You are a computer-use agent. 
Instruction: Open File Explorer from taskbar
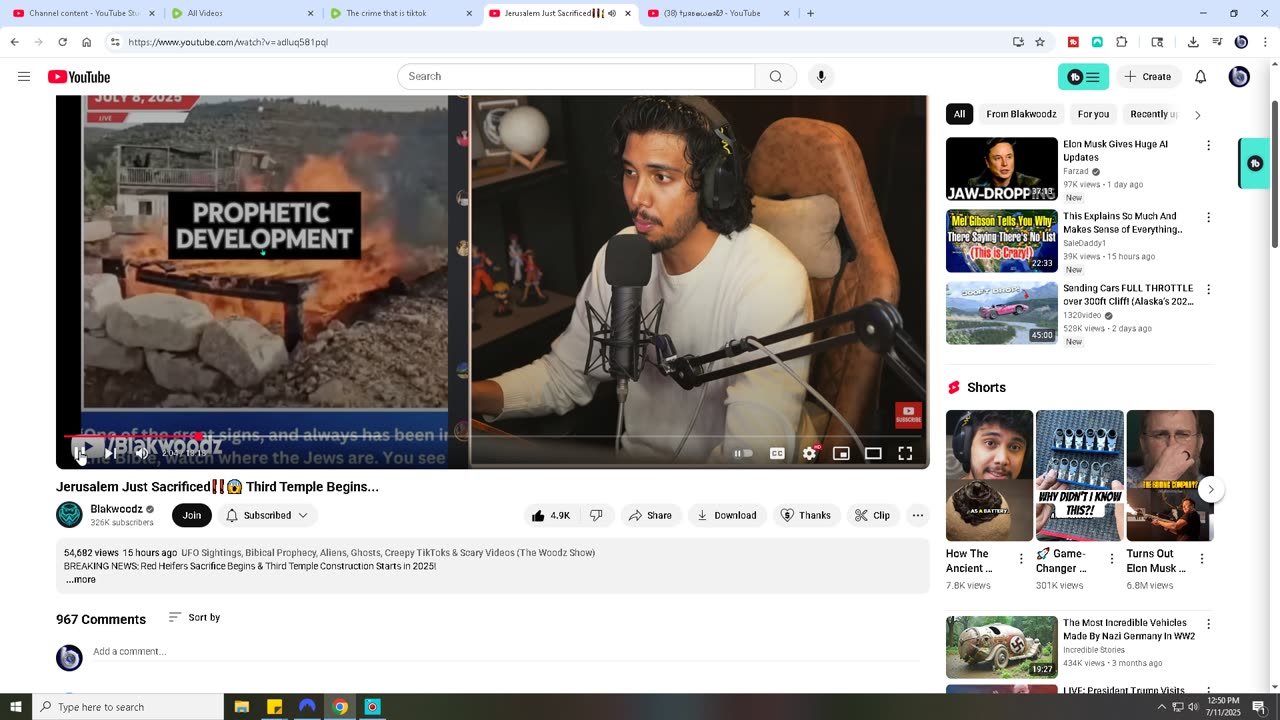tap(241, 707)
